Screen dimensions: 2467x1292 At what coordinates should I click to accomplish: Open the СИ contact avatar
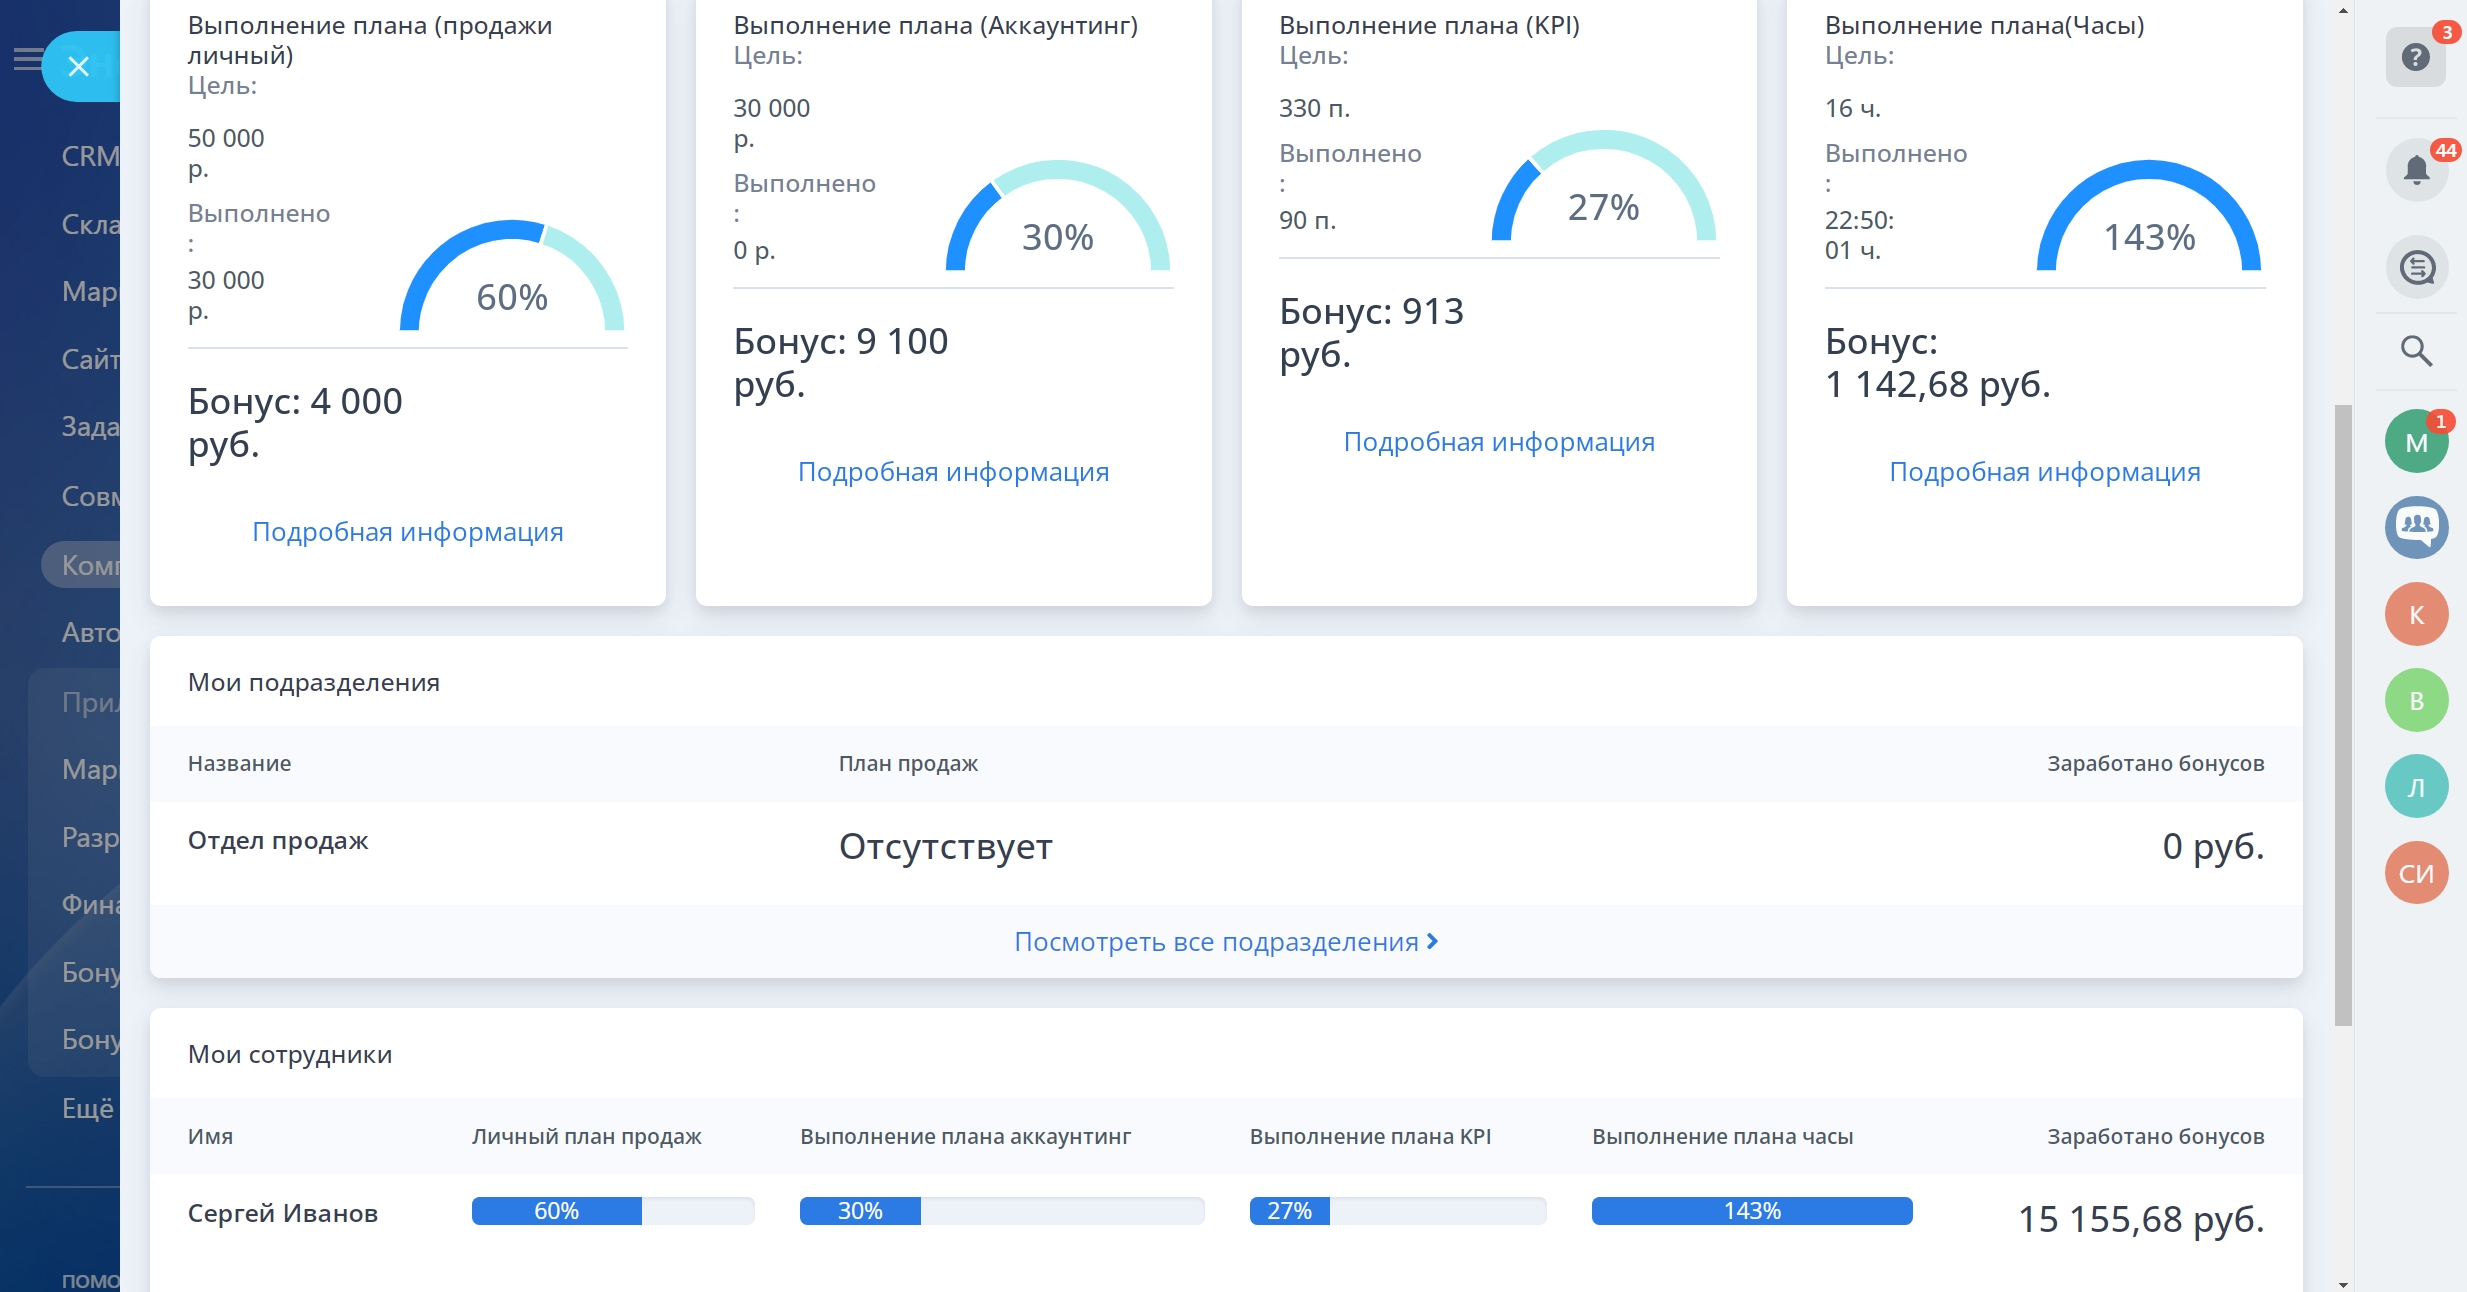(x=2416, y=872)
